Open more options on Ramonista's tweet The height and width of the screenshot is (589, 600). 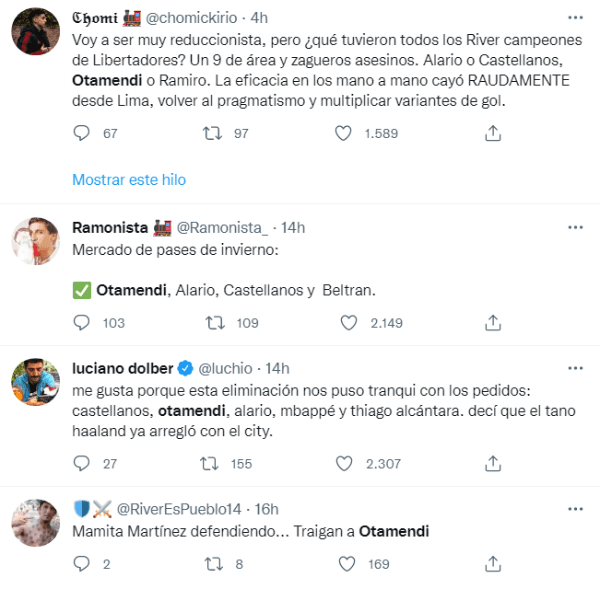(x=573, y=228)
